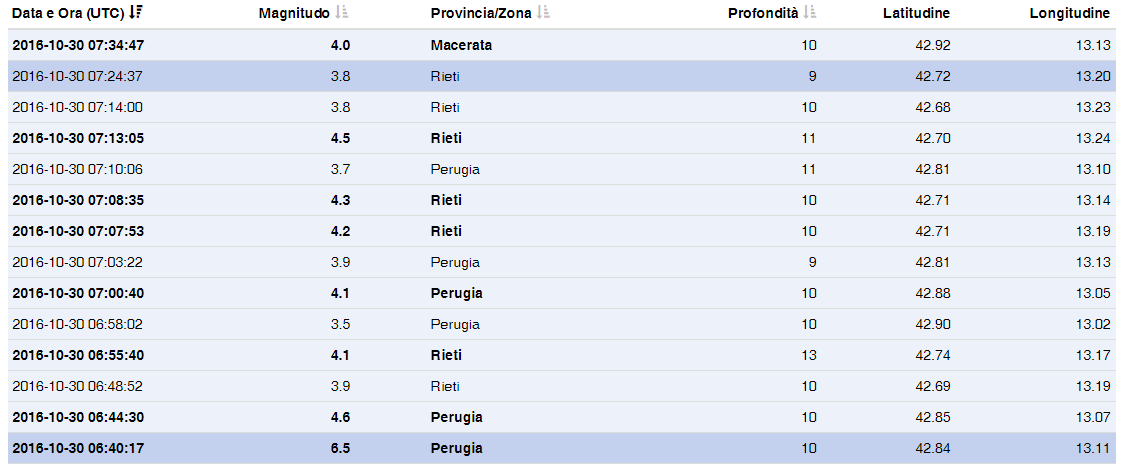This screenshot has width=1131, height=471.
Task: Open the 07:34:47 Macerata earthquake entry
Action: (78, 45)
